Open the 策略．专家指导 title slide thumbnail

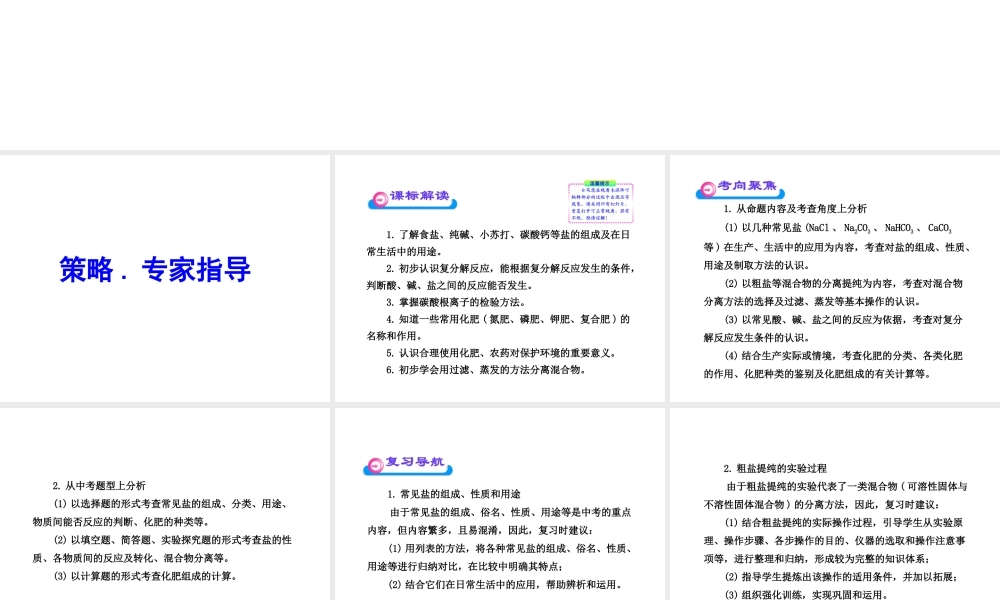[x=165, y=278]
